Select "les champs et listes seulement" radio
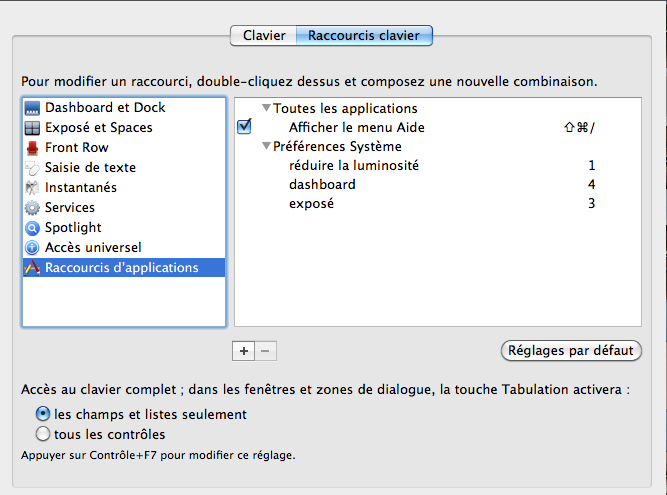 (43, 414)
